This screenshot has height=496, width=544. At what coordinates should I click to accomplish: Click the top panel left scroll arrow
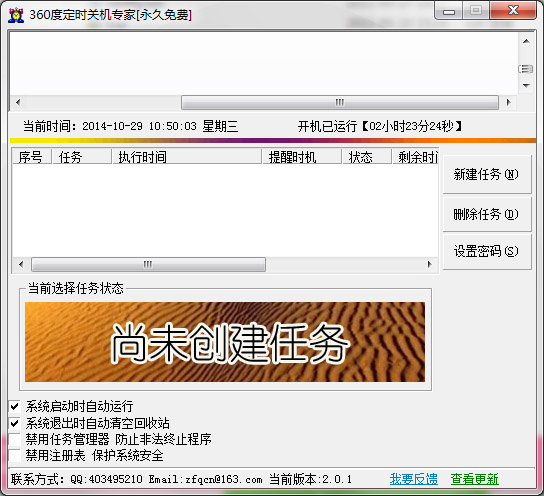tap(18, 102)
